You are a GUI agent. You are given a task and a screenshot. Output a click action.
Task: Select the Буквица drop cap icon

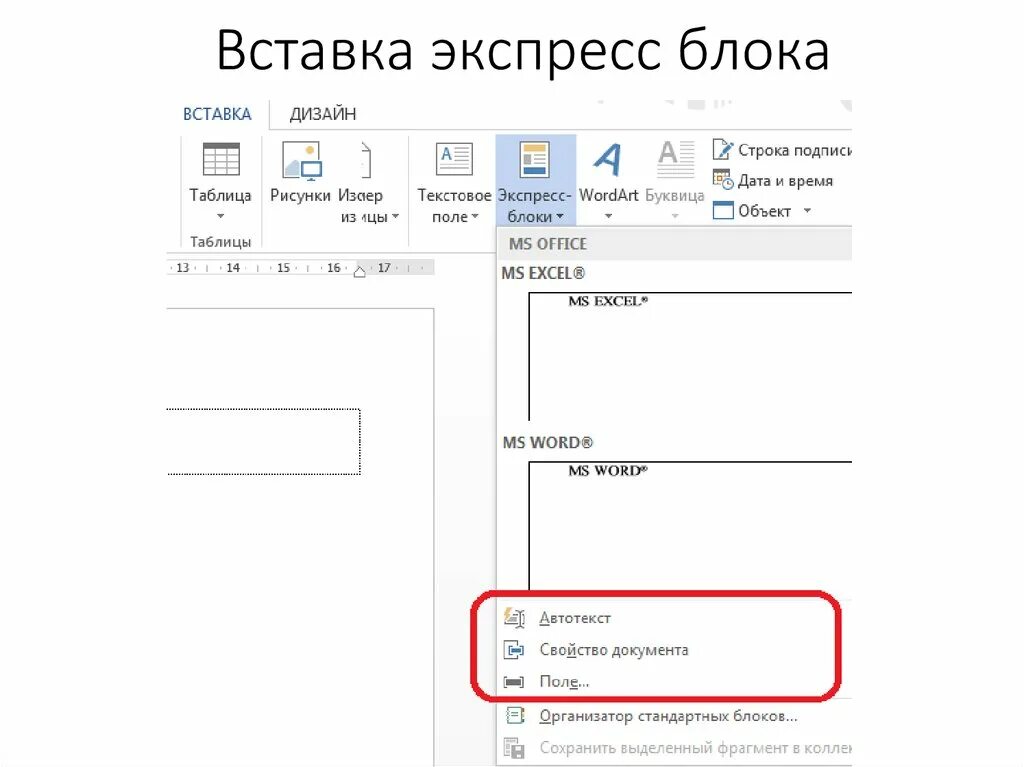pos(675,159)
